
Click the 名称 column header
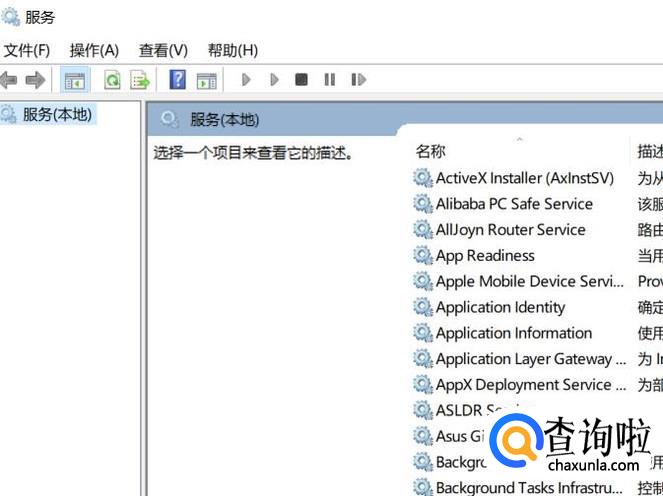click(430, 151)
